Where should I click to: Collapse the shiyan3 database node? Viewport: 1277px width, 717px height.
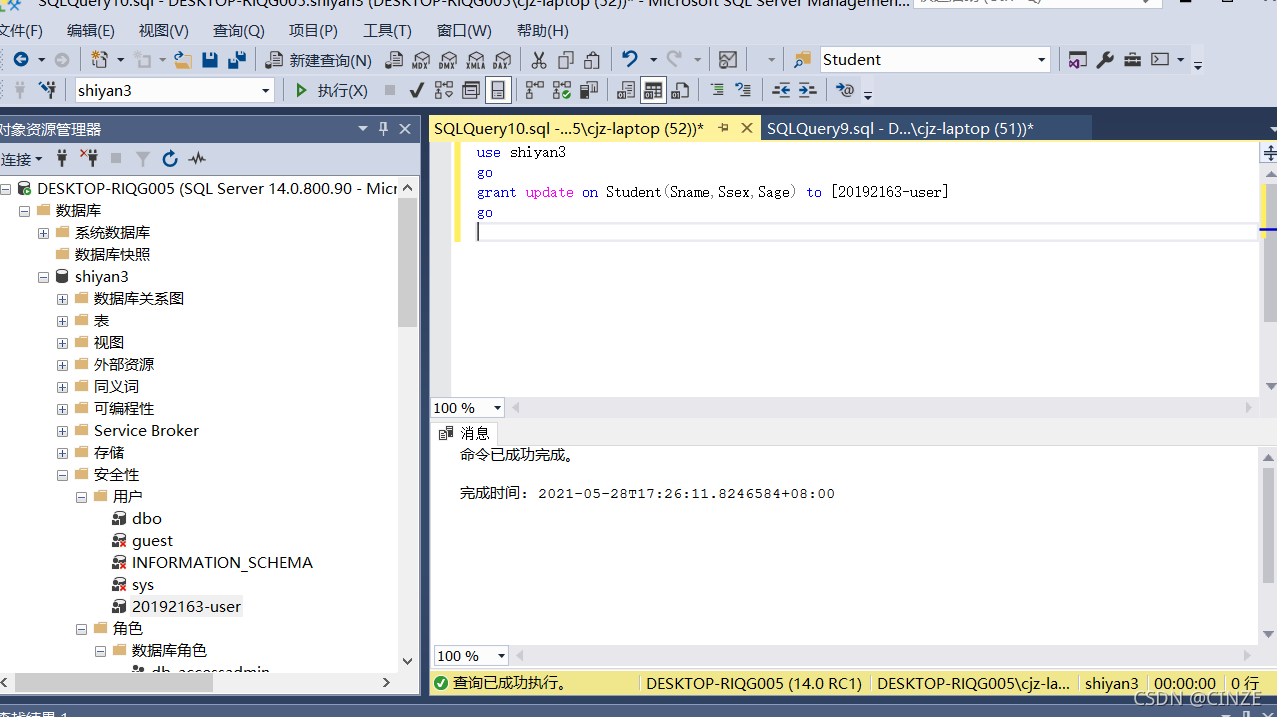point(43,277)
